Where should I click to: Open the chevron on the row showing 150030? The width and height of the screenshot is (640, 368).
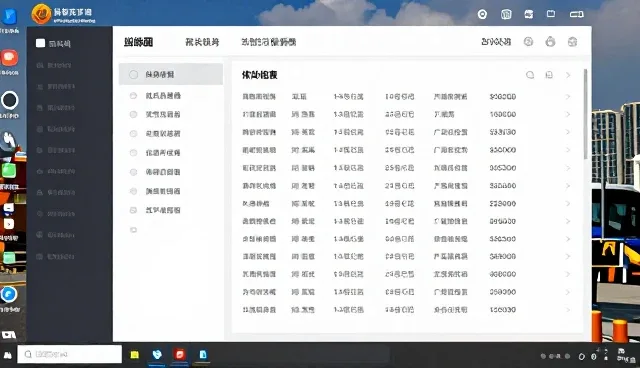[x=567, y=310]
